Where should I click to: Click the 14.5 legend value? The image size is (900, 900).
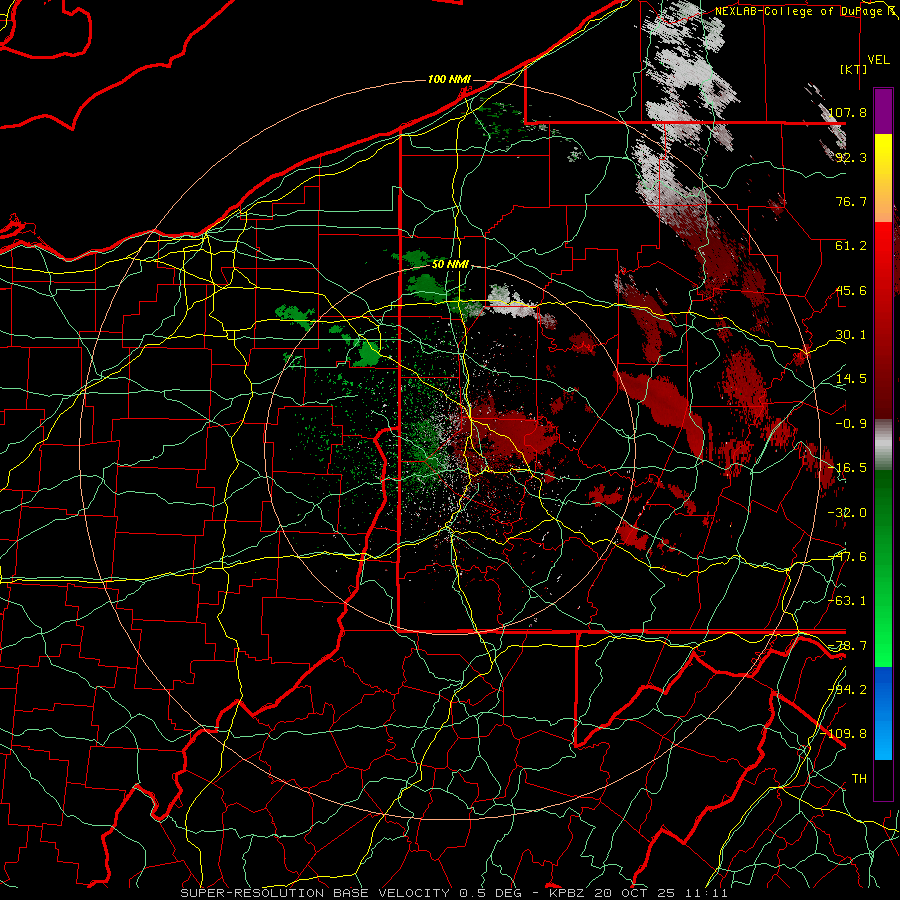click(851, 379)
